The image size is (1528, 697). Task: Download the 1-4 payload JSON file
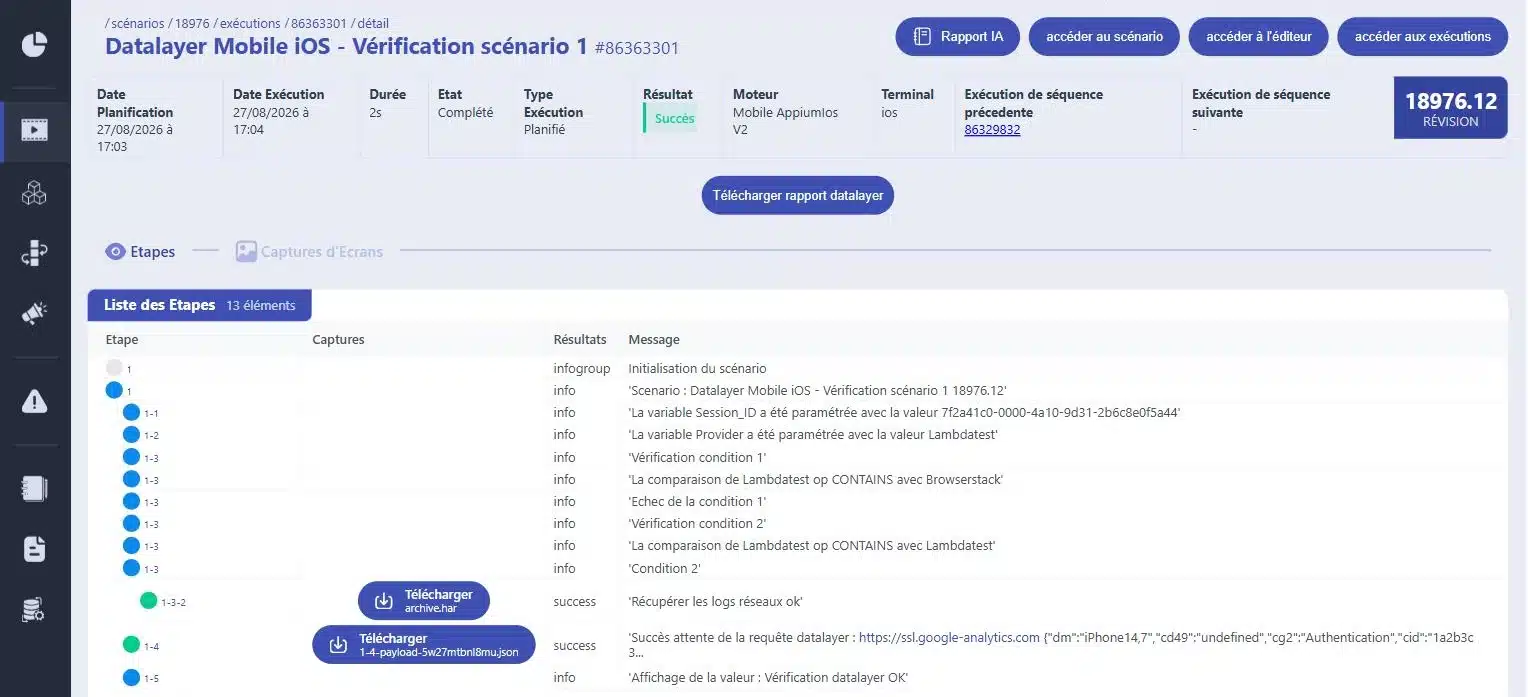tap(424, 645)
